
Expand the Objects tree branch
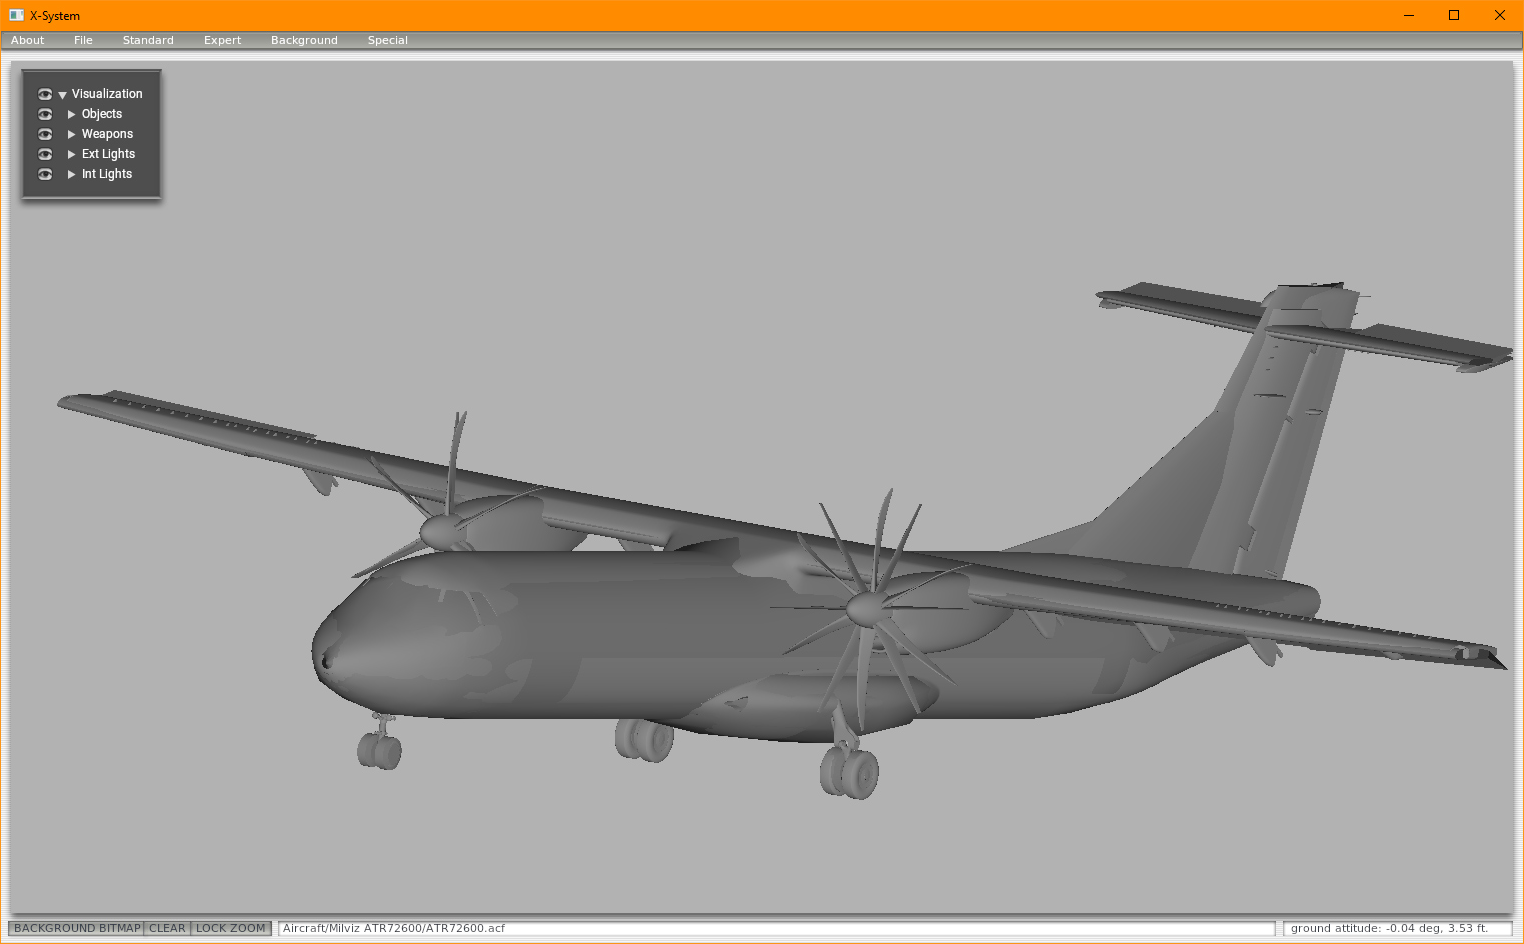tap(71, 114)
